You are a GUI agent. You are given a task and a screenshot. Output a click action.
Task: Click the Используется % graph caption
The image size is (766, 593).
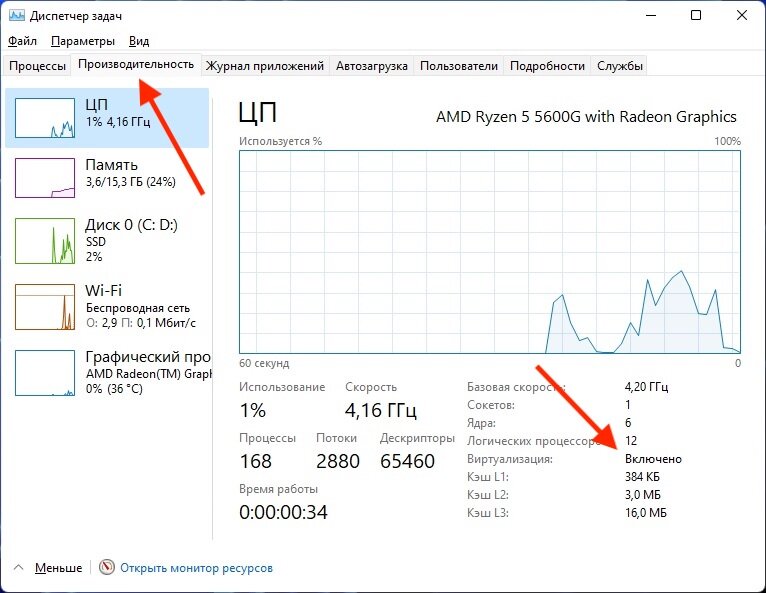pyautogui.click(x=280, y=141)
